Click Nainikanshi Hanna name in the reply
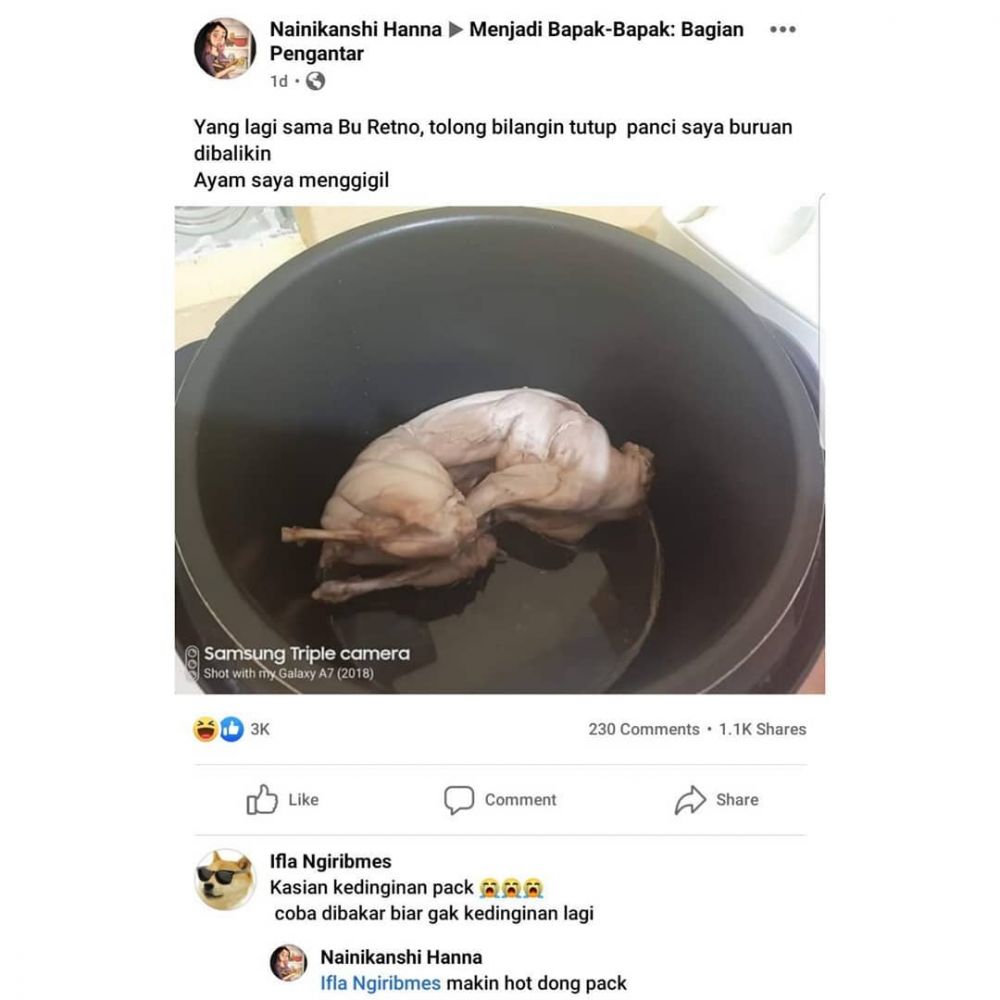1000x1000 pixels. pos(401,957)
